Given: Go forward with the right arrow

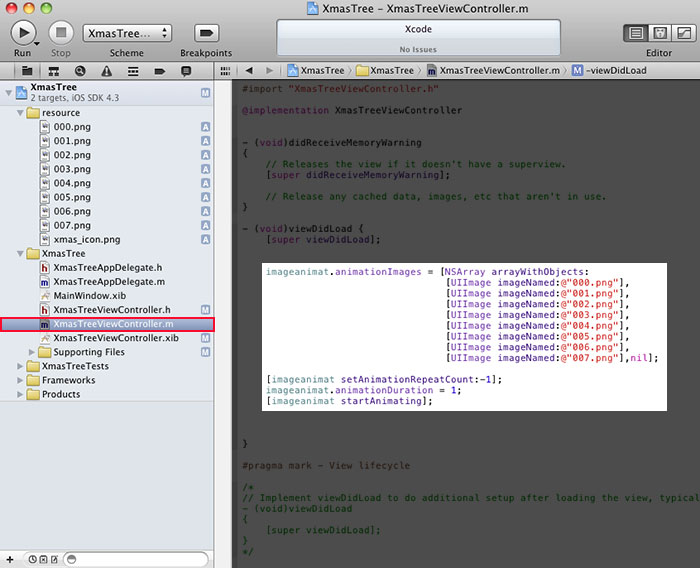Looking at the screenshot, I should [269, 70].
